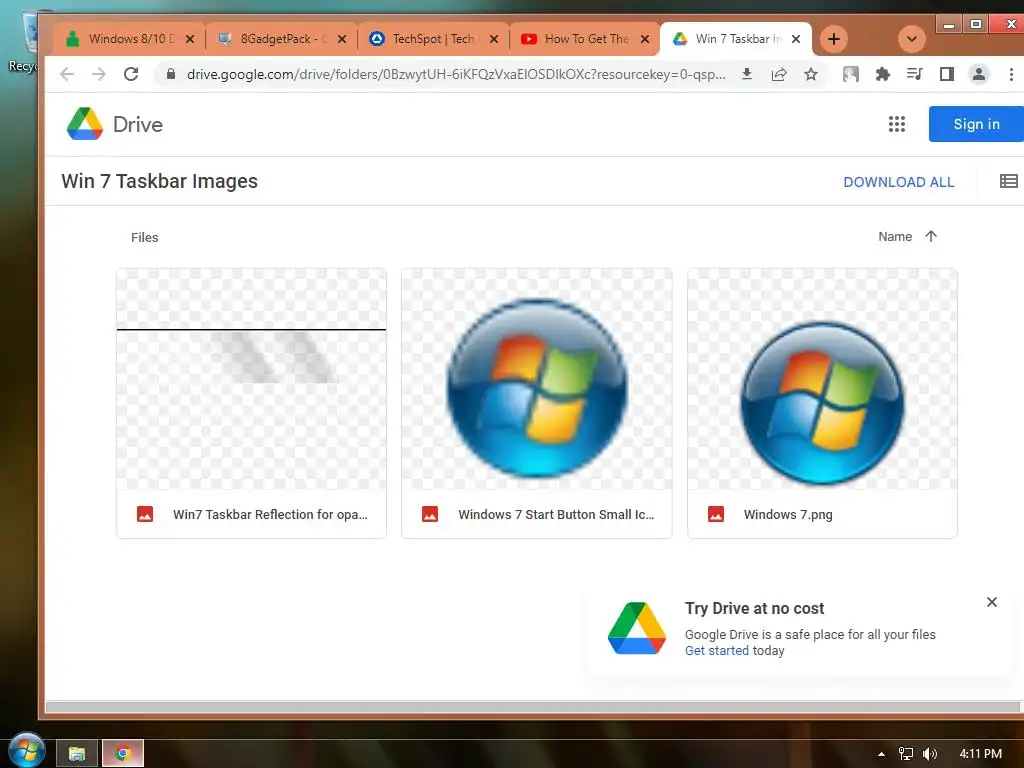The height and width of the screenshot is (768, 1024).
Task: Open the Windows 7.png thumbnail
Action: (x=822, y=379)
